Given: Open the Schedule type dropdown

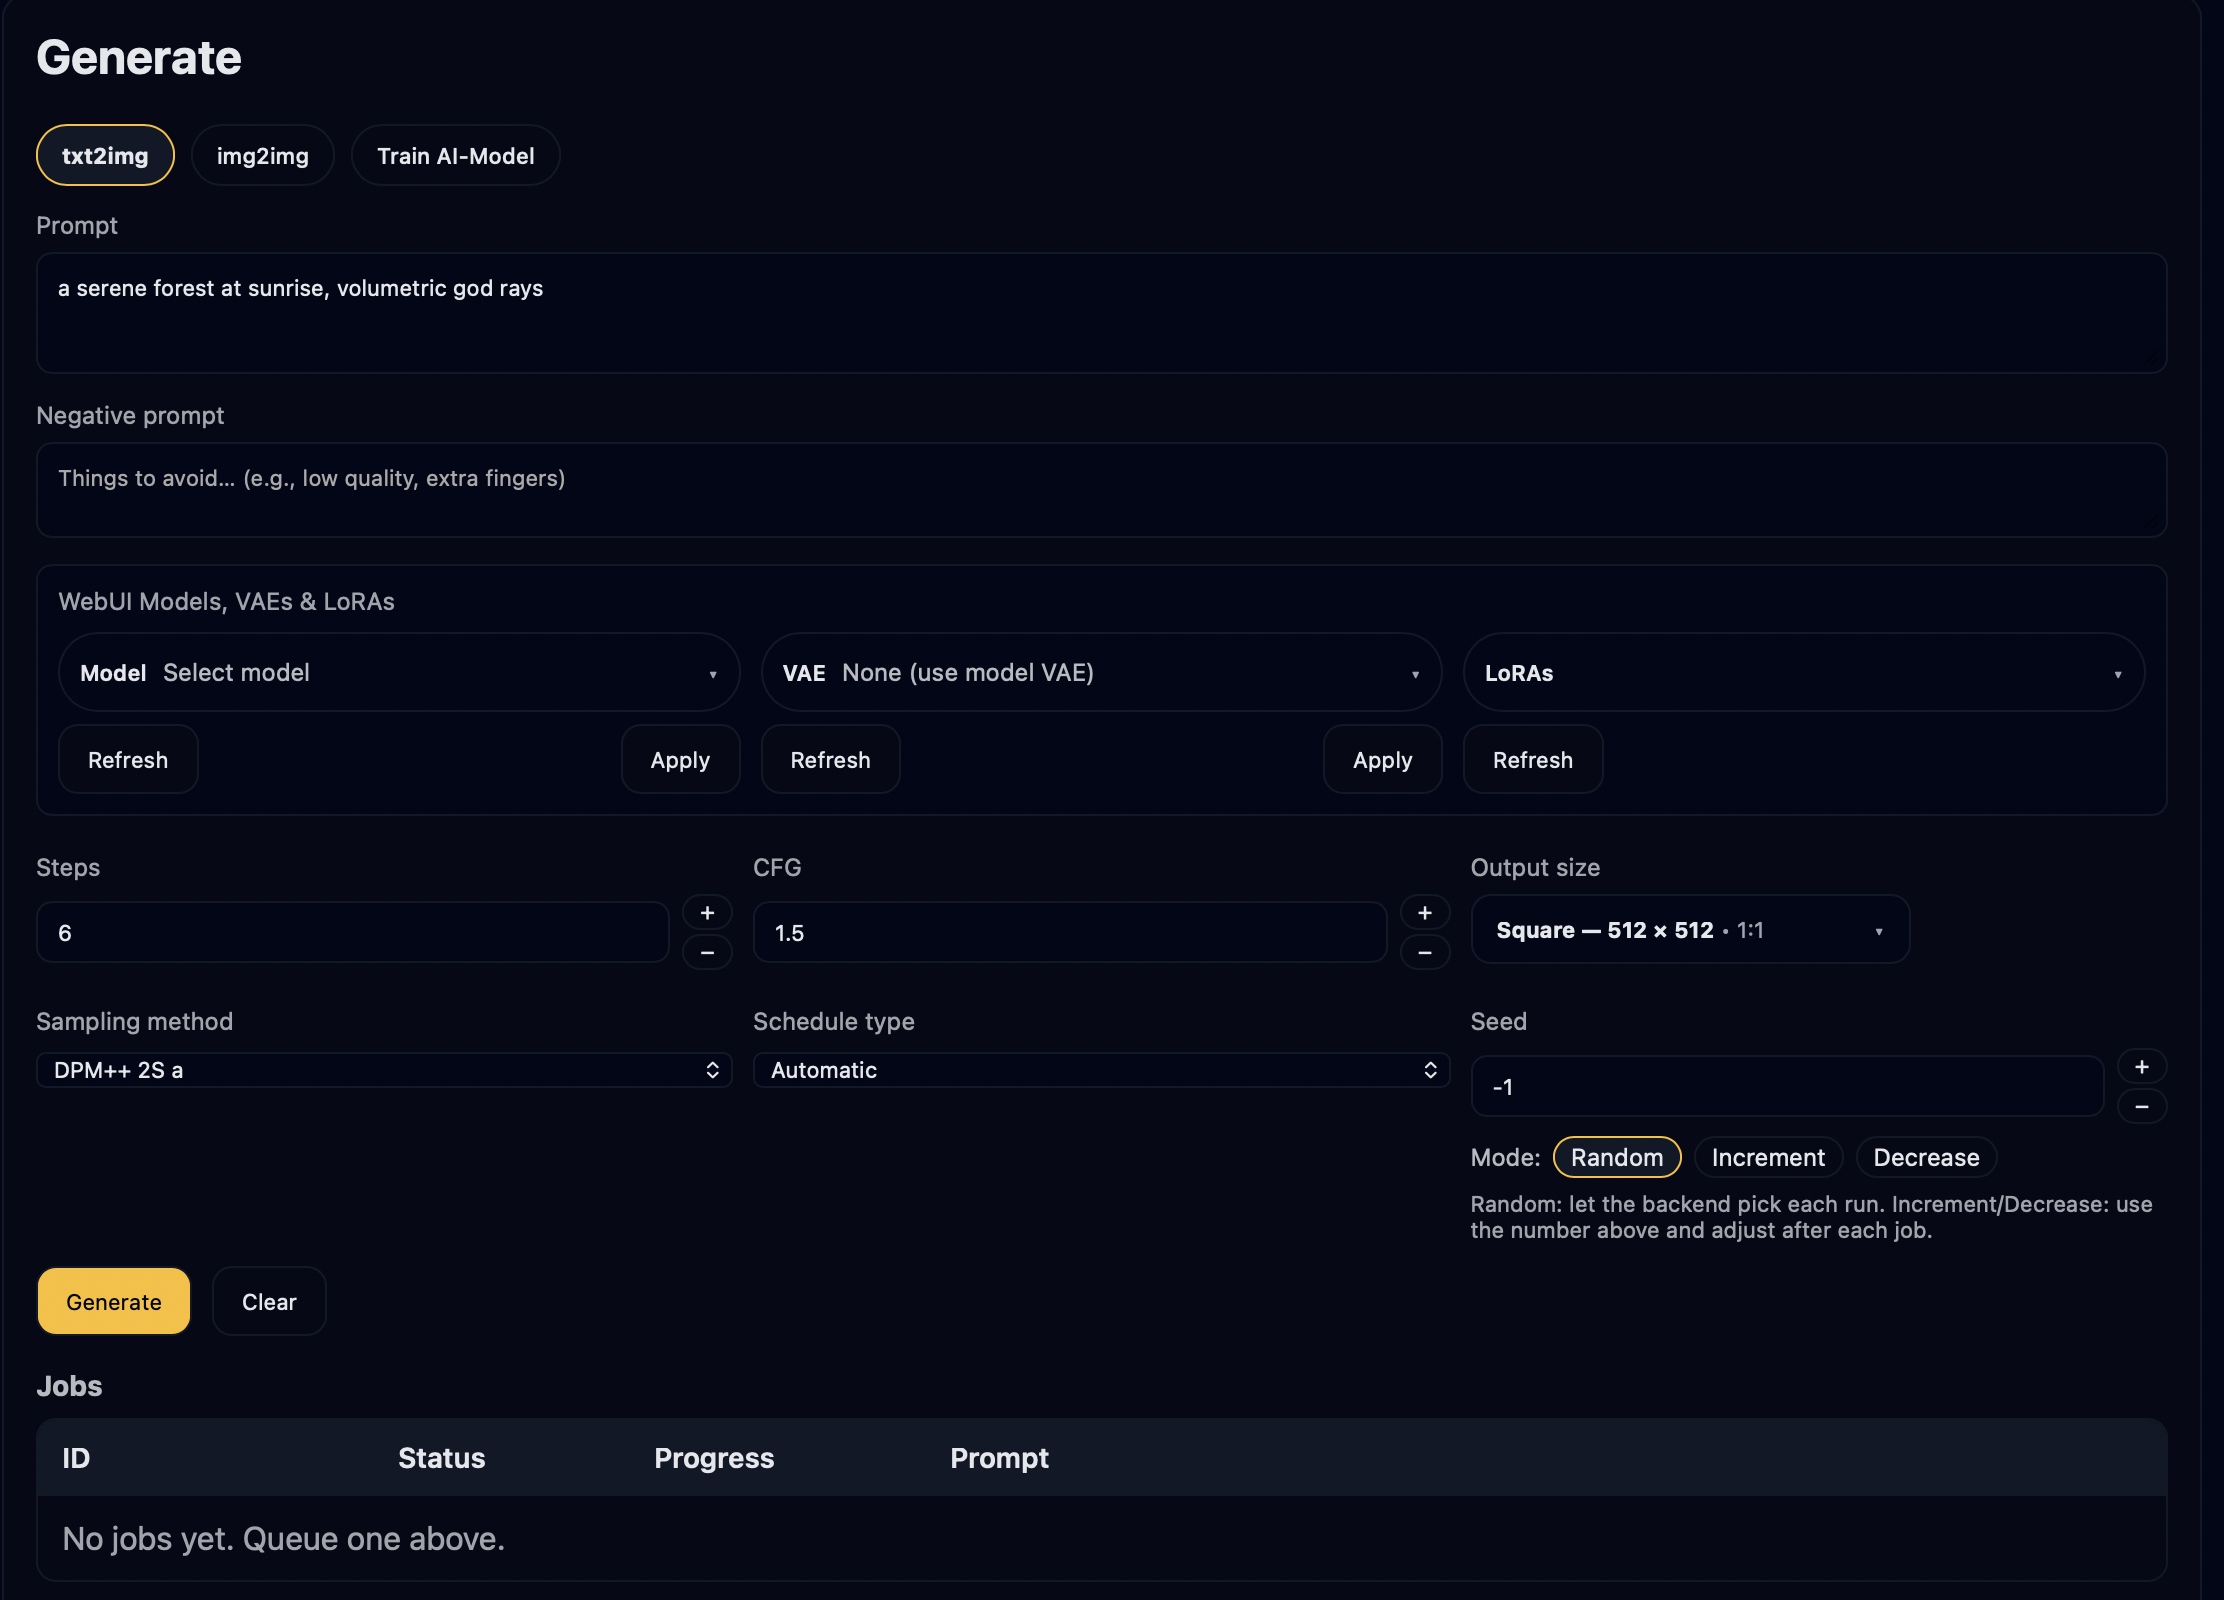Looking at the screenshot, I should [x=1100, y=1070].
